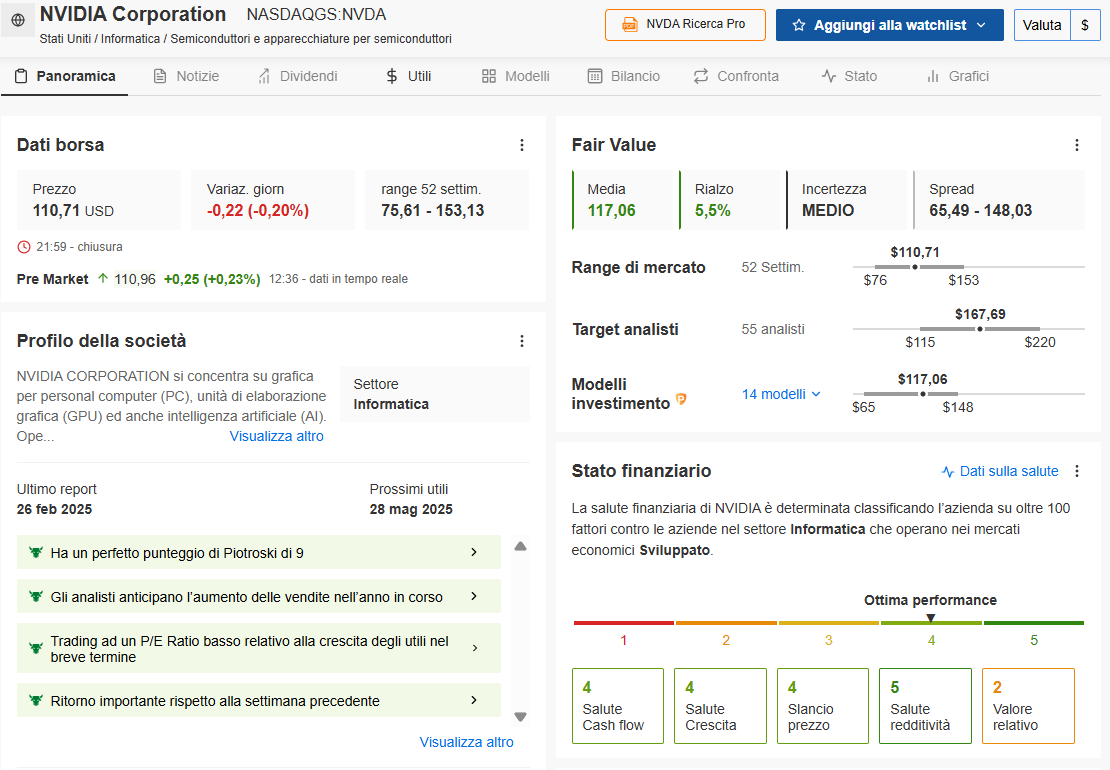1110x770 pixels.
Task: Click the Variaz. giorn -0,22 value
Action: pyautogui.click(x=258, y=211)
